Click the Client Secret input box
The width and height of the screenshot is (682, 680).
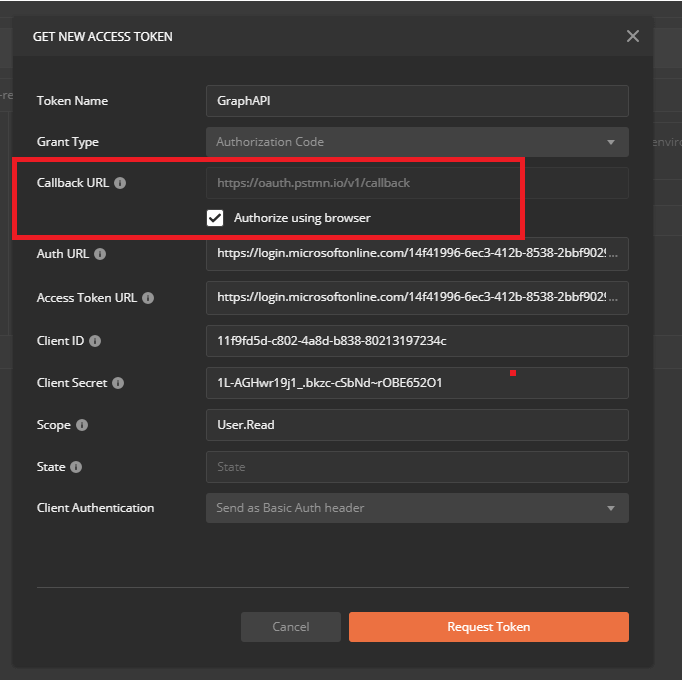pyautogui.click(x=416, y=383)
